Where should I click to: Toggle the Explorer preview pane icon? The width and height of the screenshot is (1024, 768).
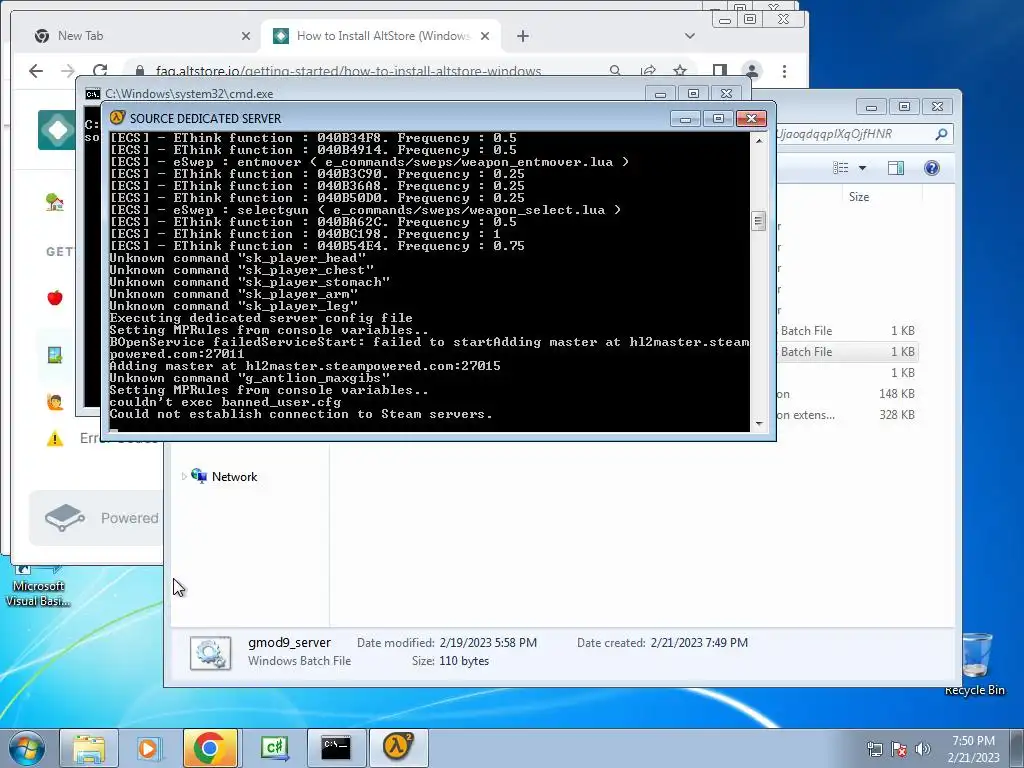click(x=896, y=168)
